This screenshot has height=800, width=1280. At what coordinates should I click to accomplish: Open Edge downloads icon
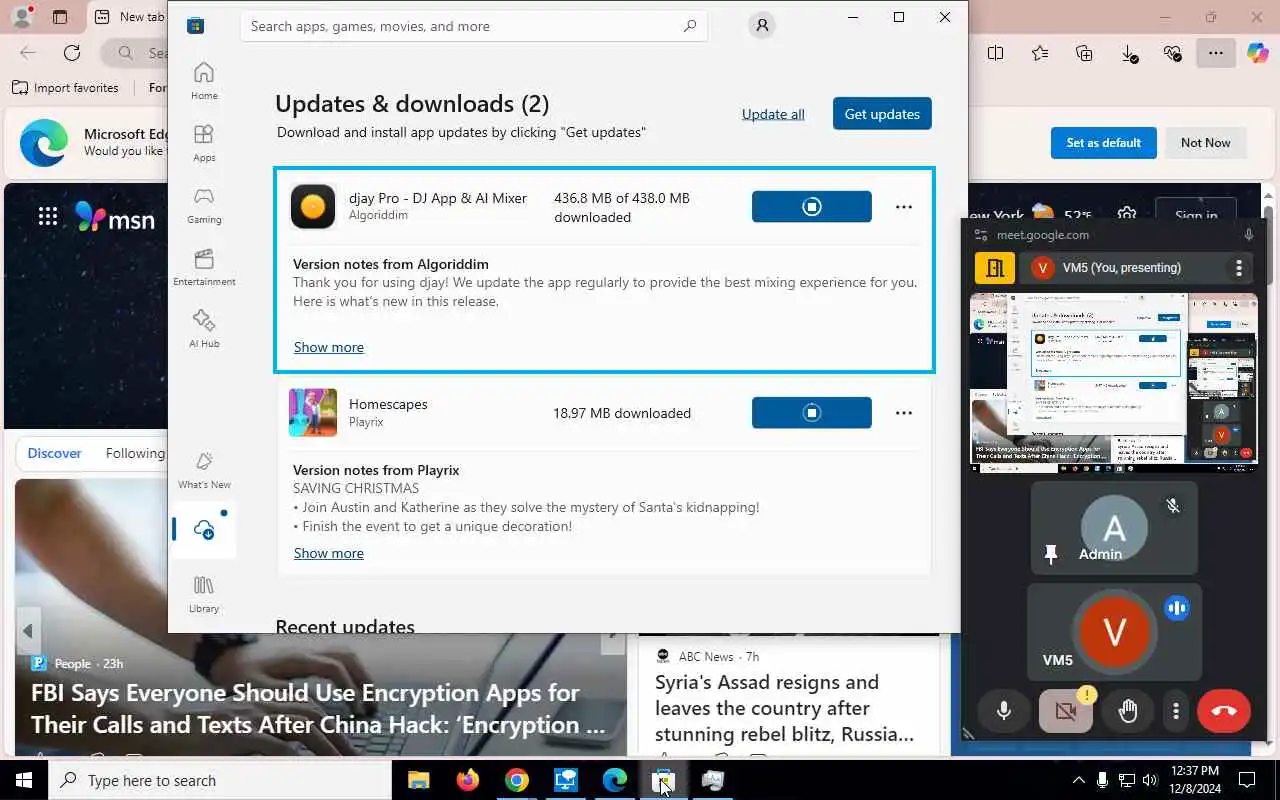click(1129, 53)
